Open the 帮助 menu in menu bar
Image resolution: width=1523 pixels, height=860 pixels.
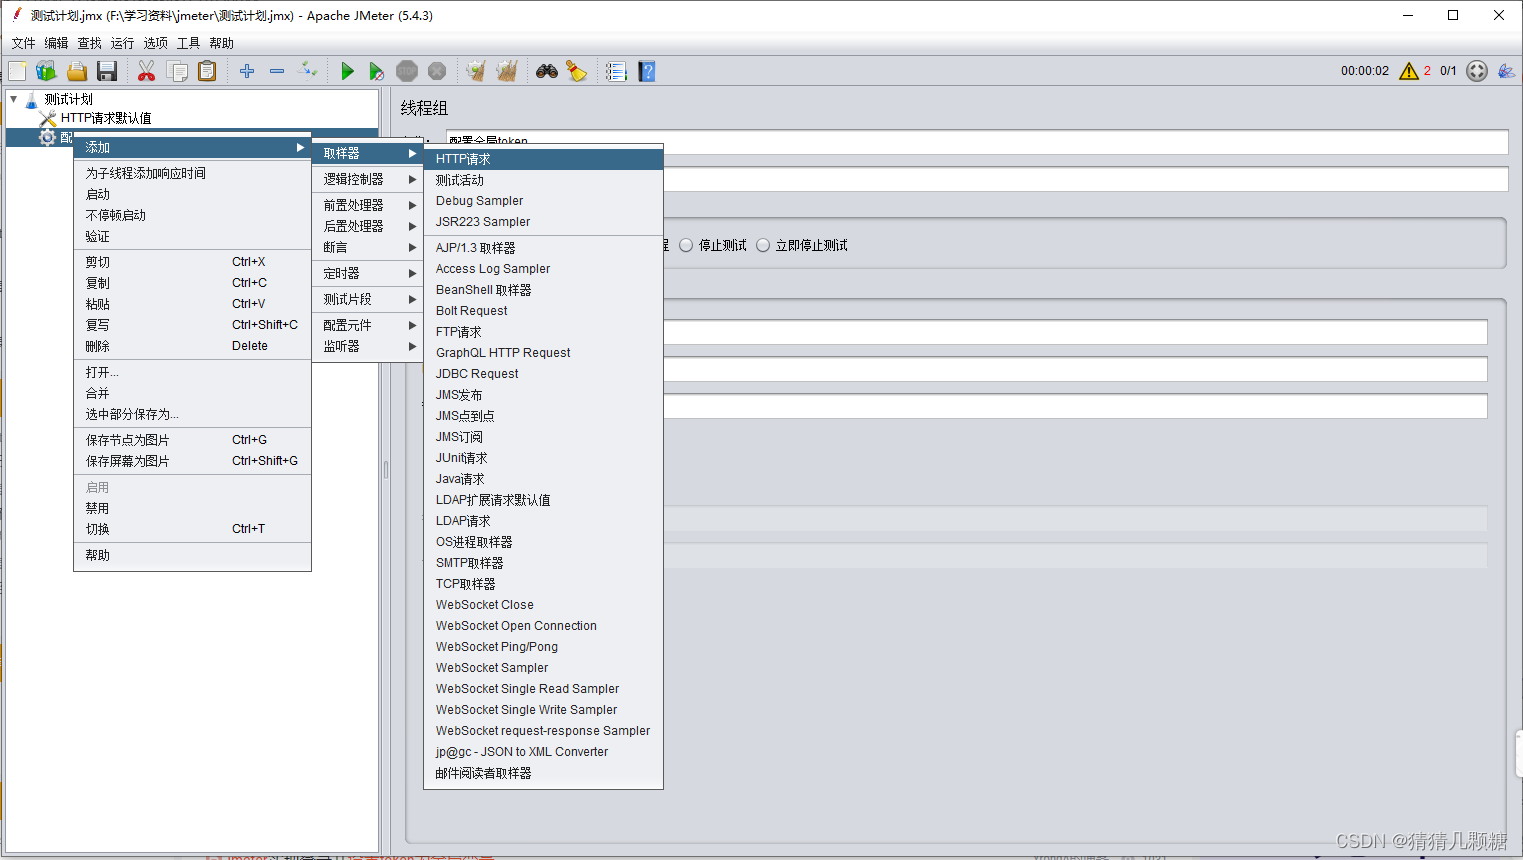[x=222, y=43]
